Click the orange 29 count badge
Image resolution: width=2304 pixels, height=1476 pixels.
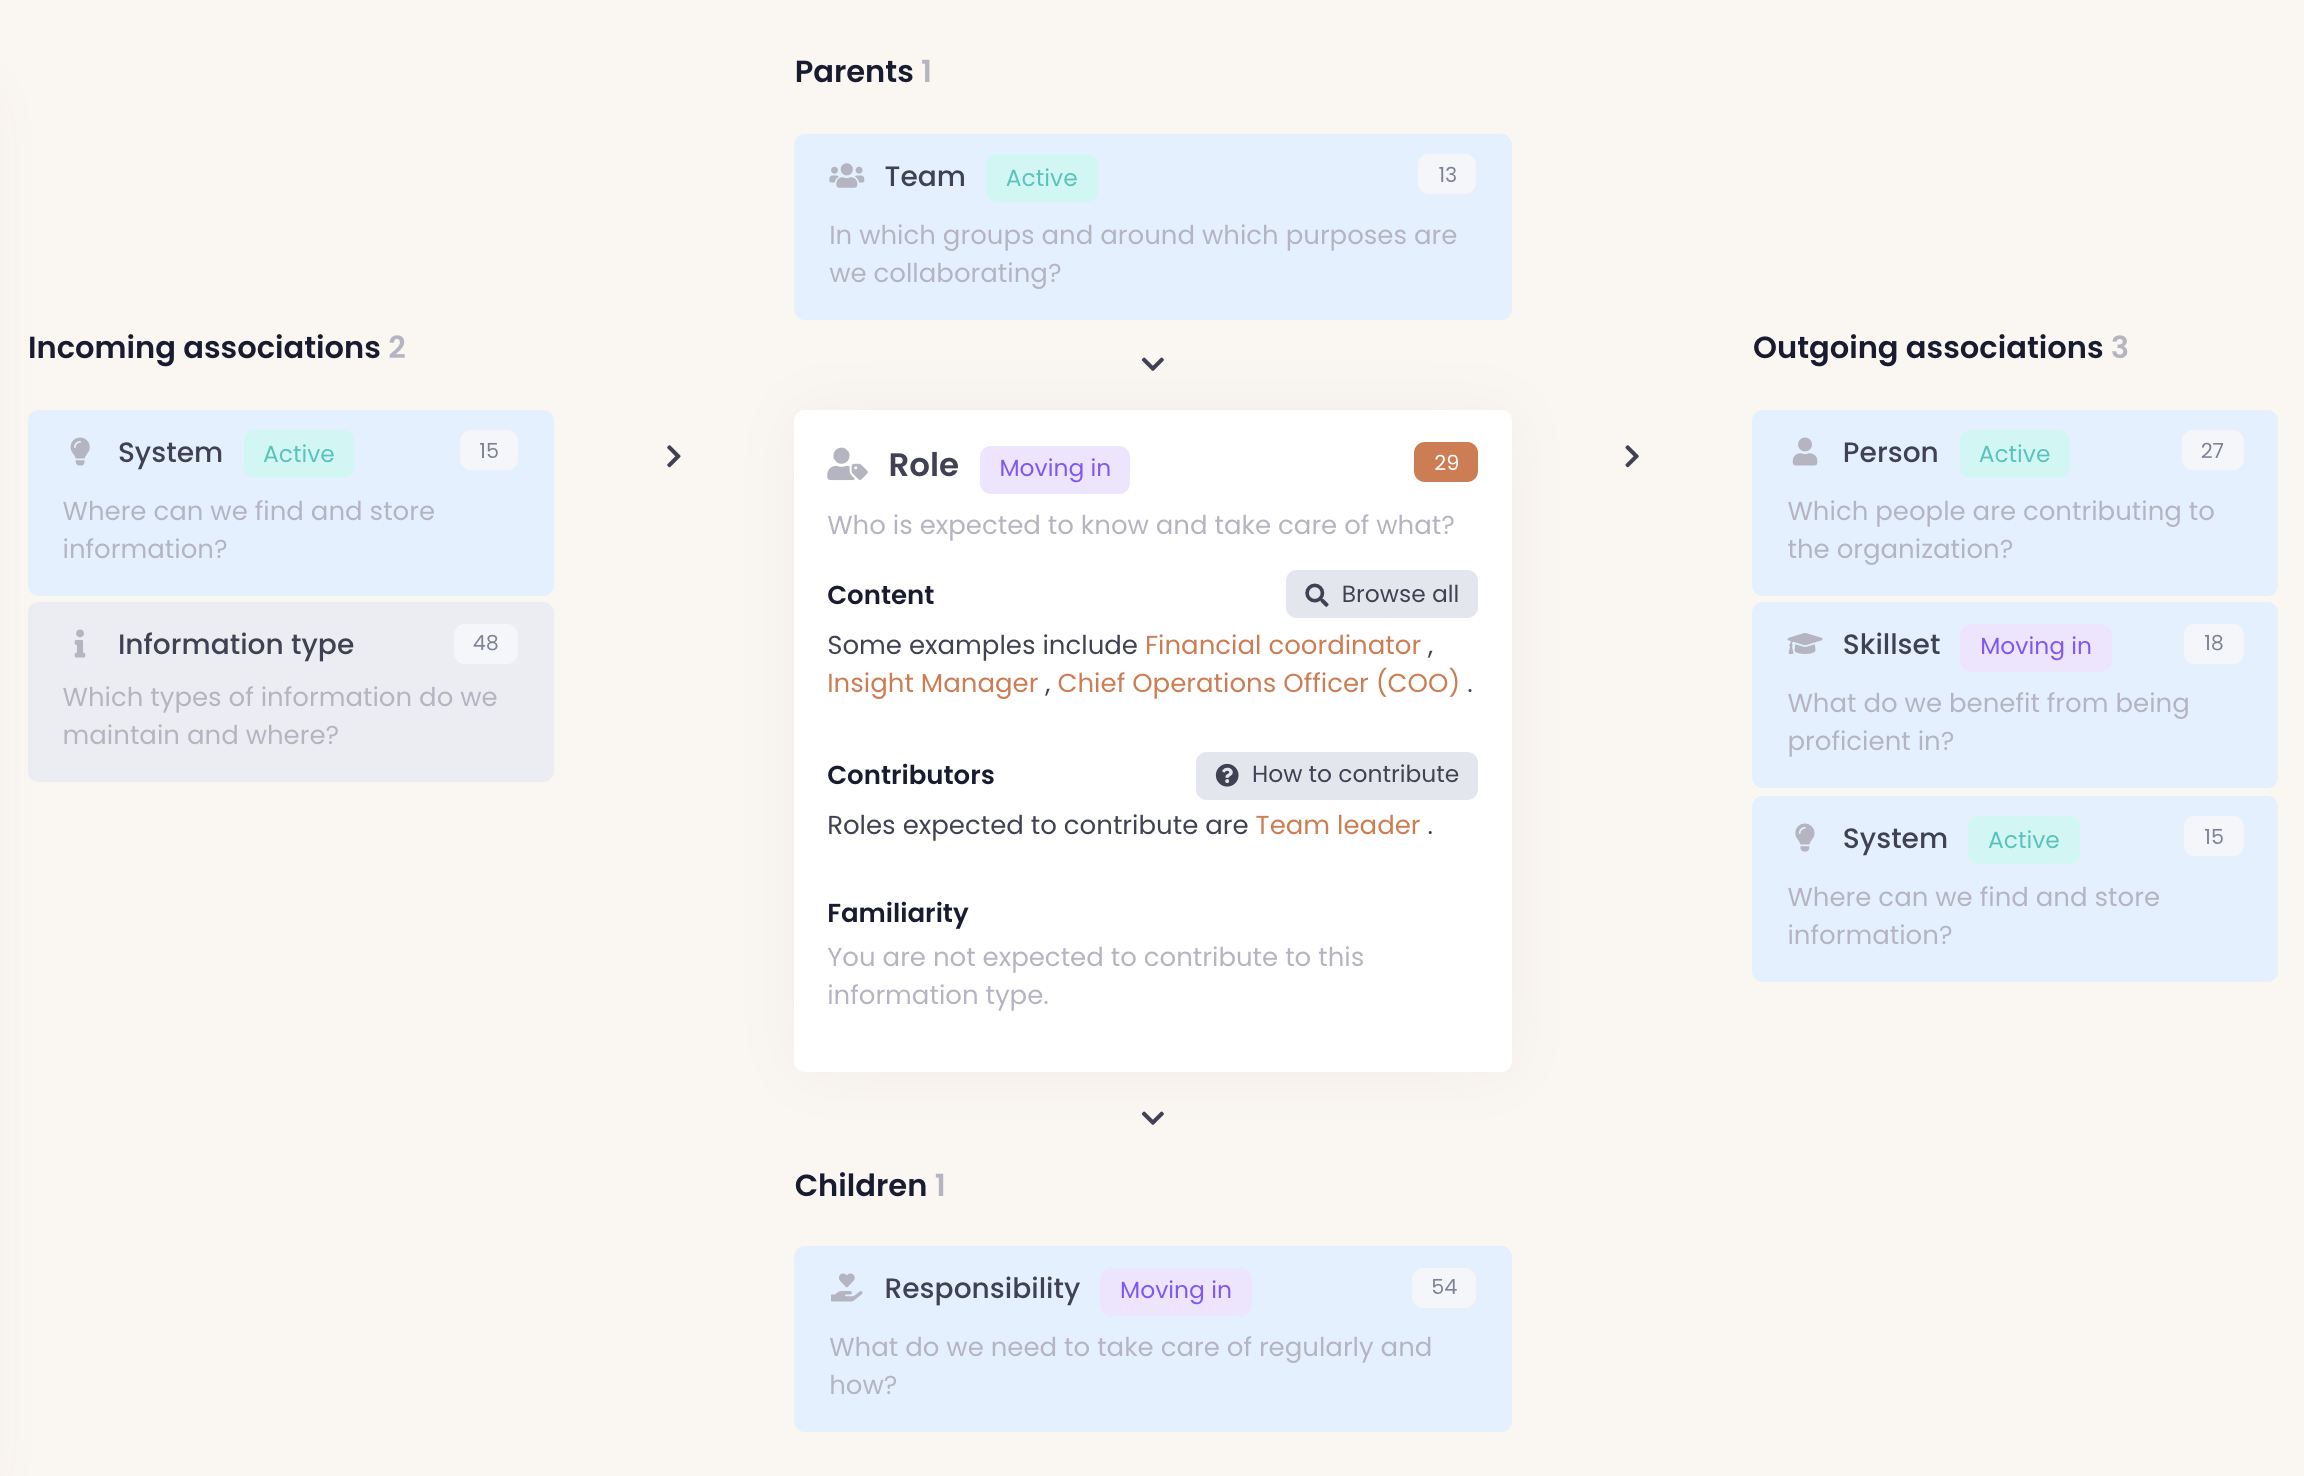coord(1445,462)
